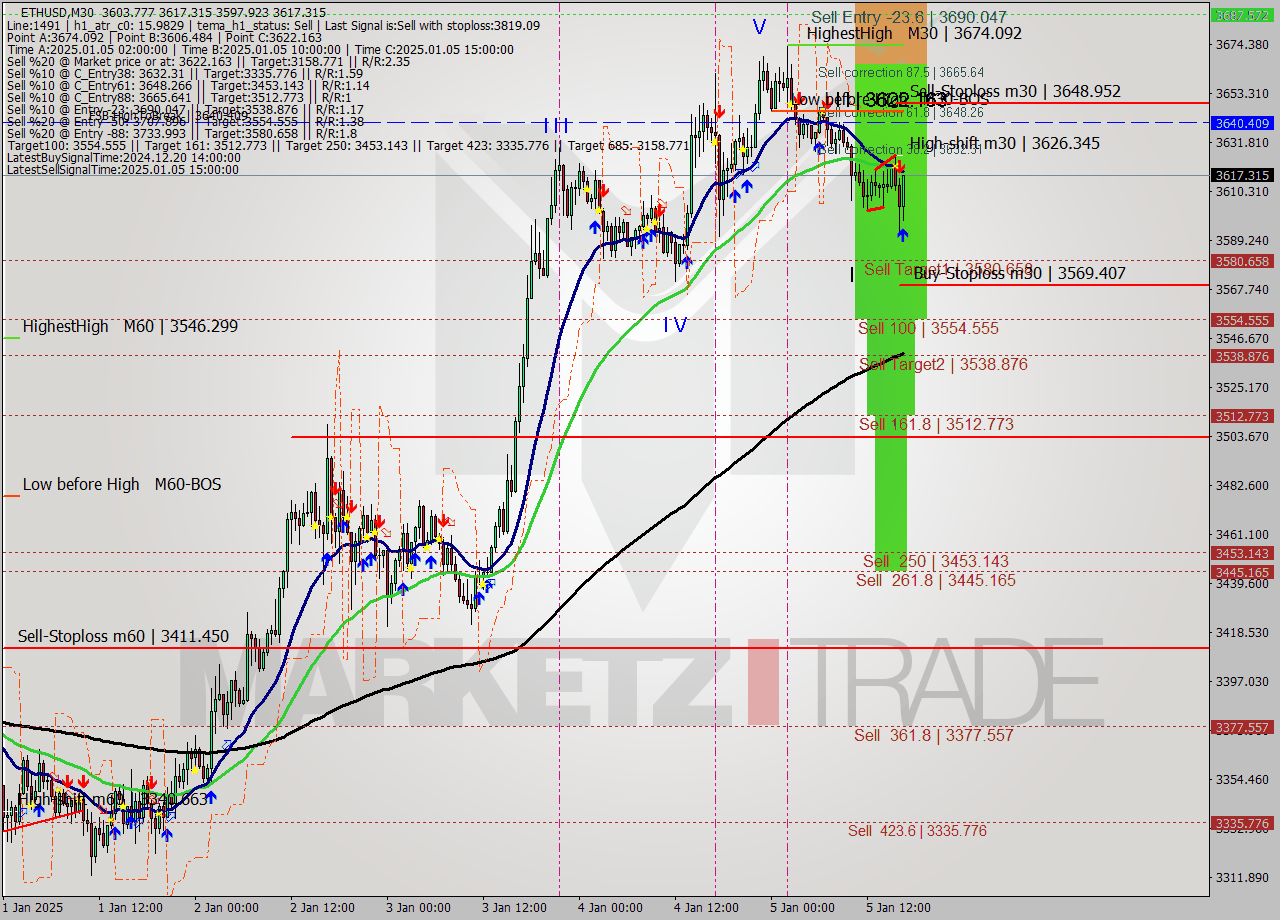
Task: Select the 'HighestHigh M30 | 3674.092' label
Action: [914, 33]
